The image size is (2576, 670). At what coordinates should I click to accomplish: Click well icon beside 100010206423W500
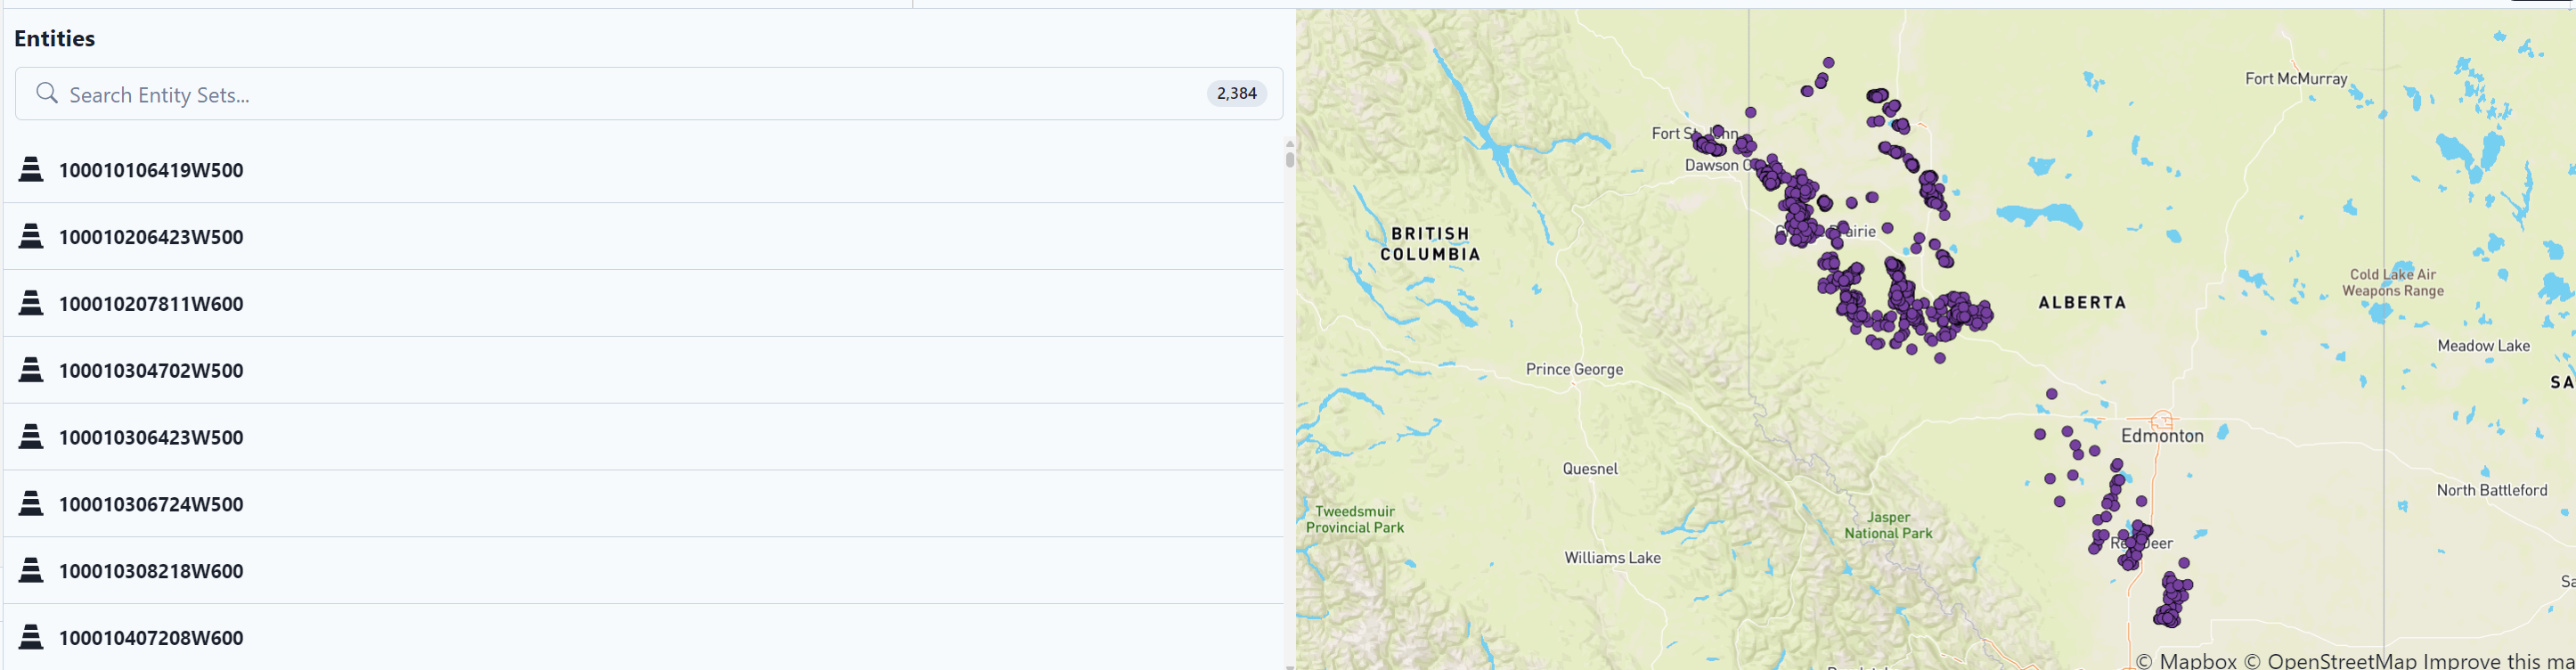31,237
